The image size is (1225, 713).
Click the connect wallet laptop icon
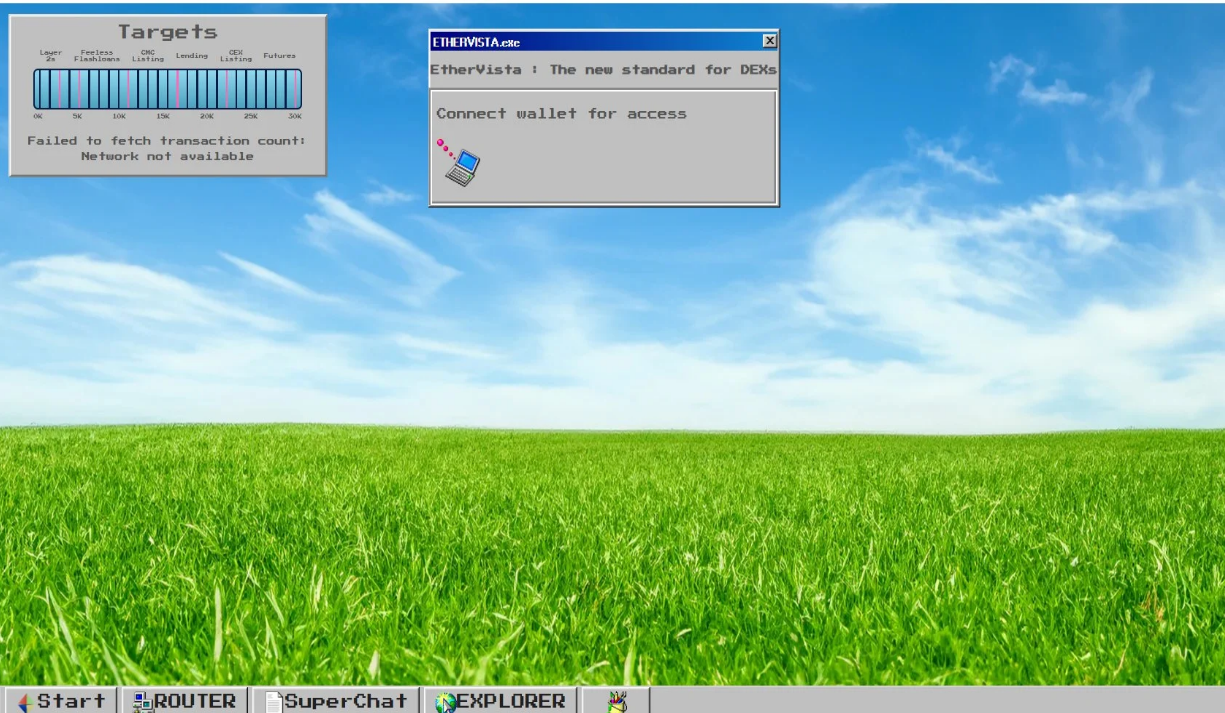click(458, 162)
